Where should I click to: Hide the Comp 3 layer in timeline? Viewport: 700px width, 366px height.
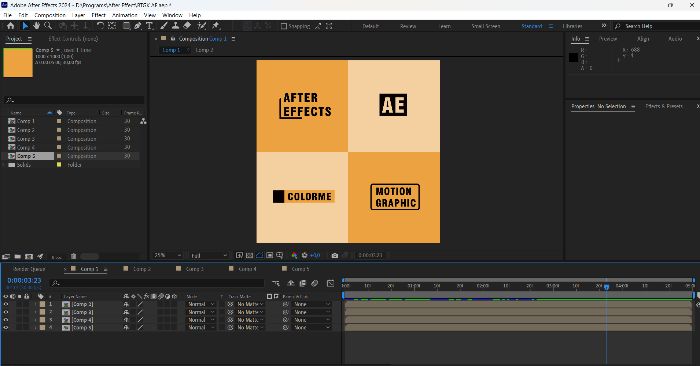click(x=6, y=312)
